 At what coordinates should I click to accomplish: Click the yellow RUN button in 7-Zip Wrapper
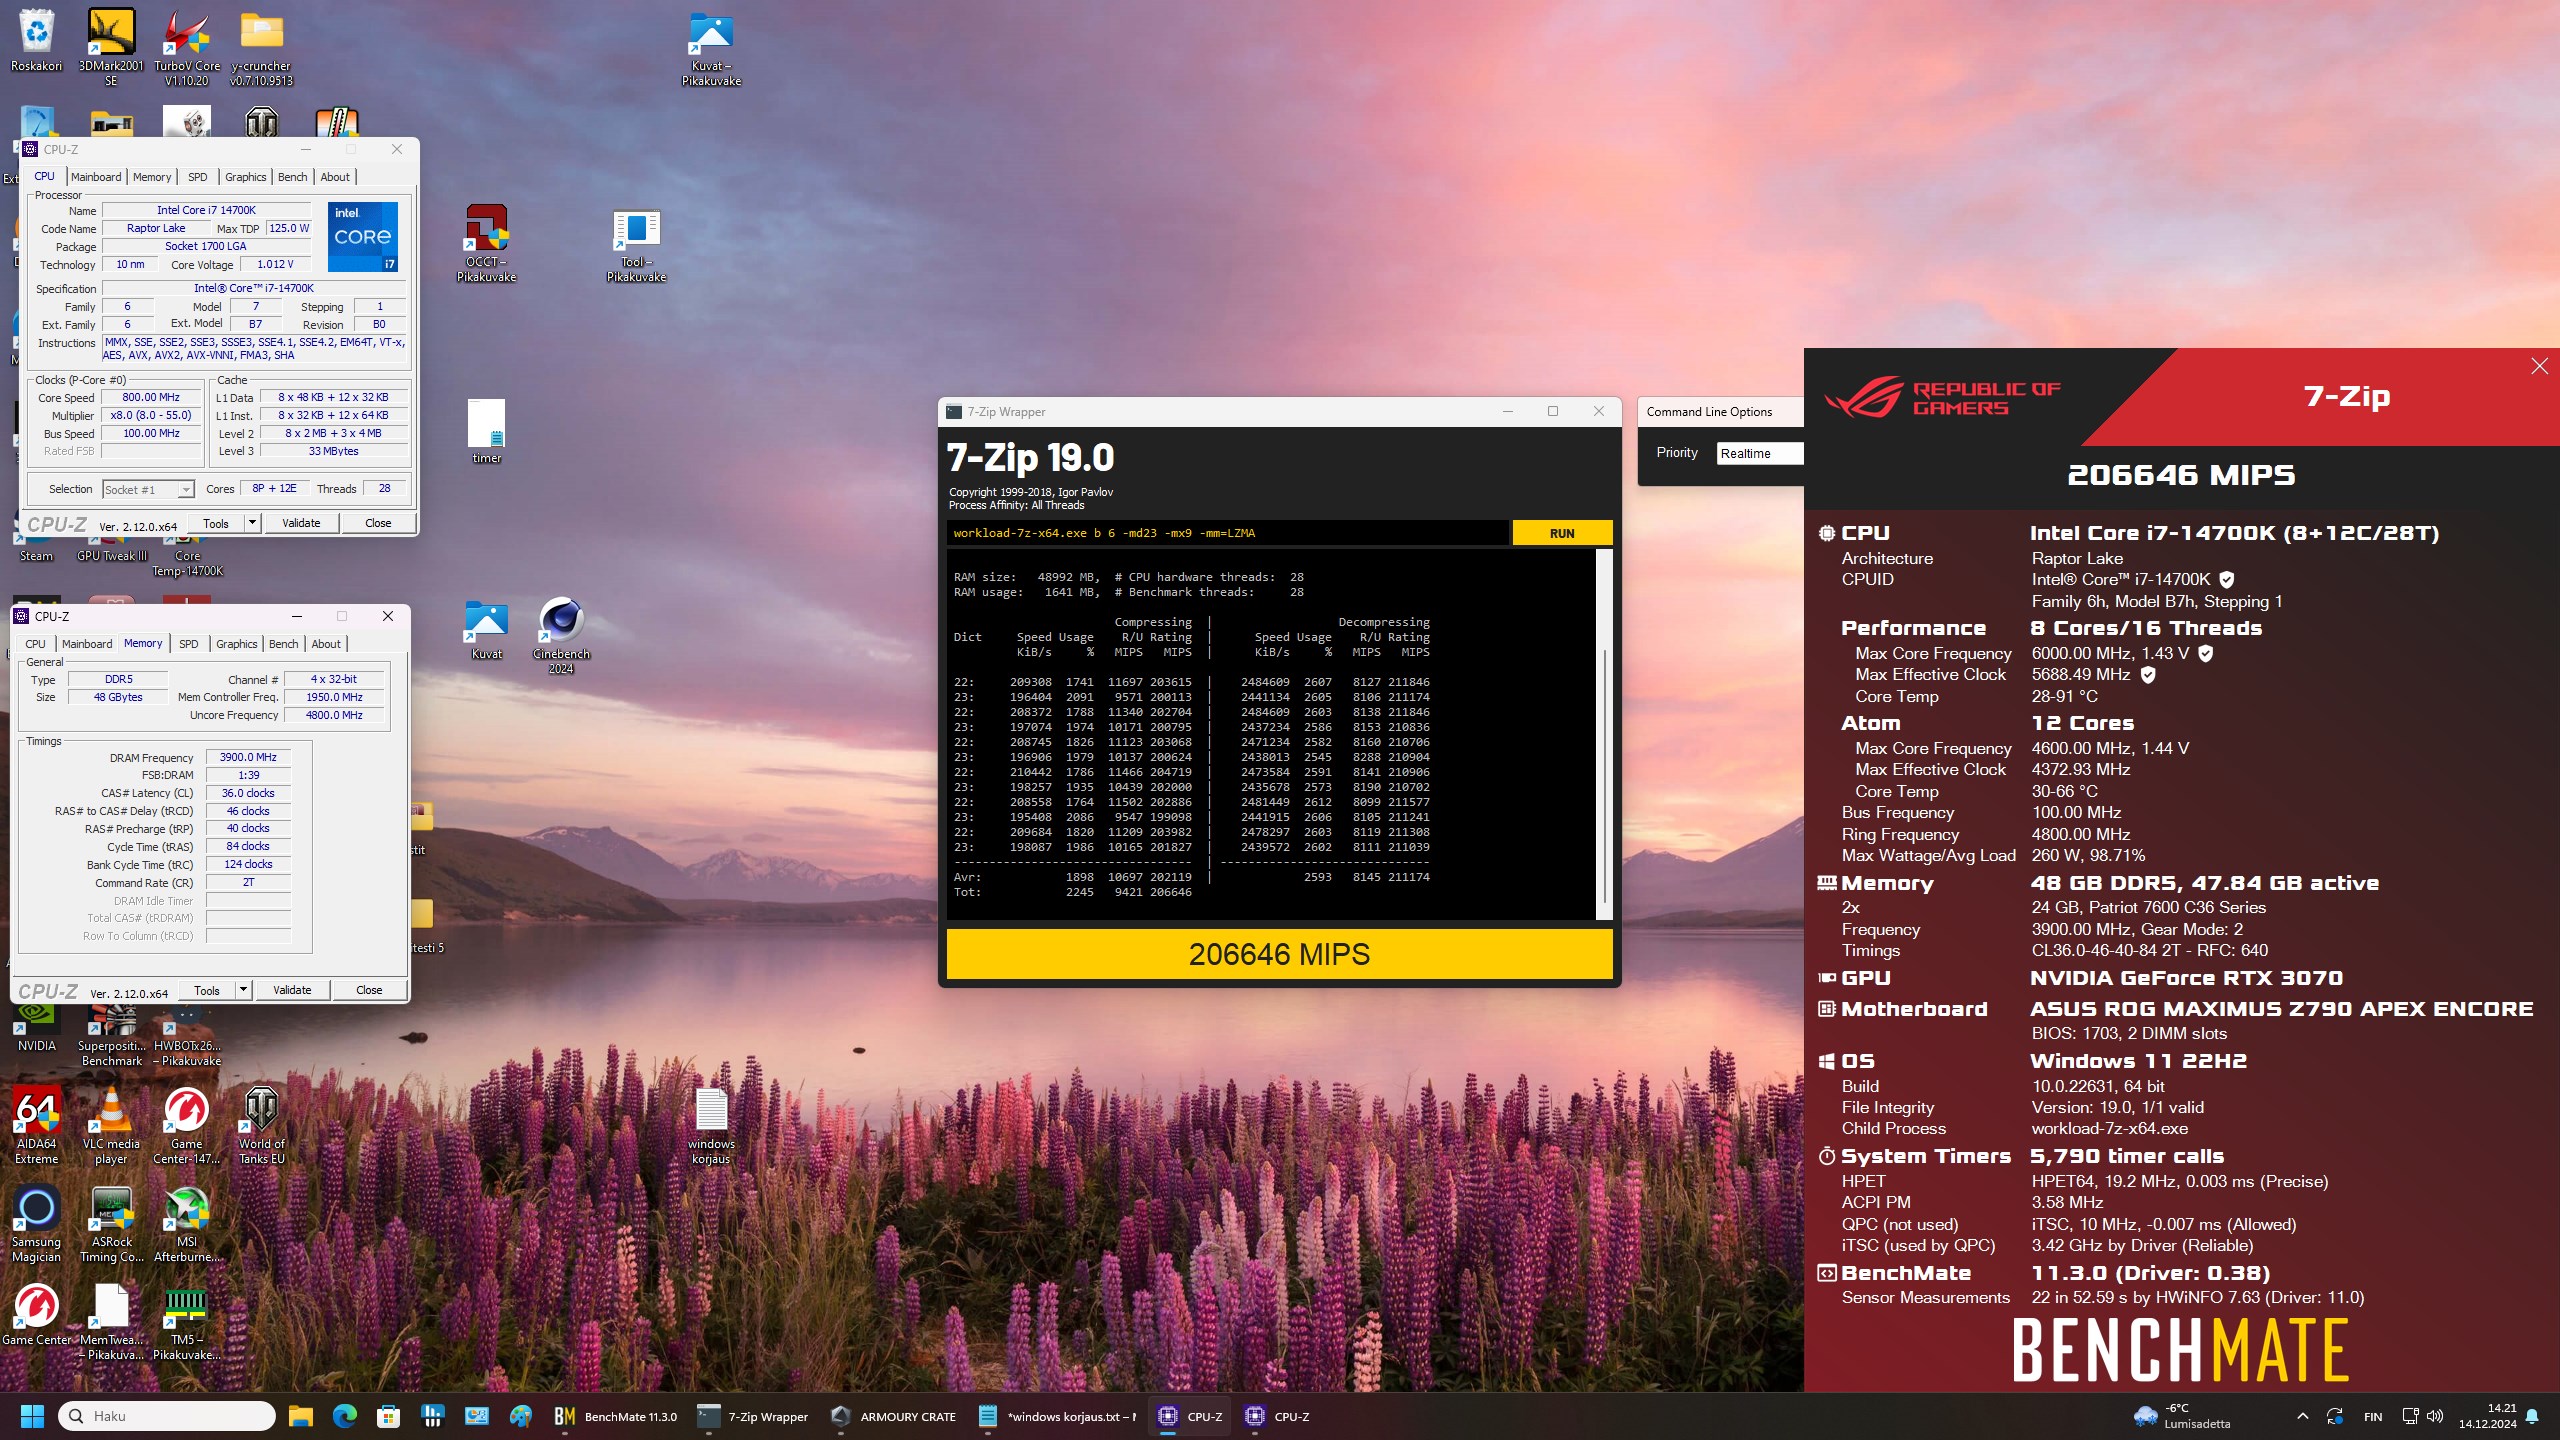1562,533
